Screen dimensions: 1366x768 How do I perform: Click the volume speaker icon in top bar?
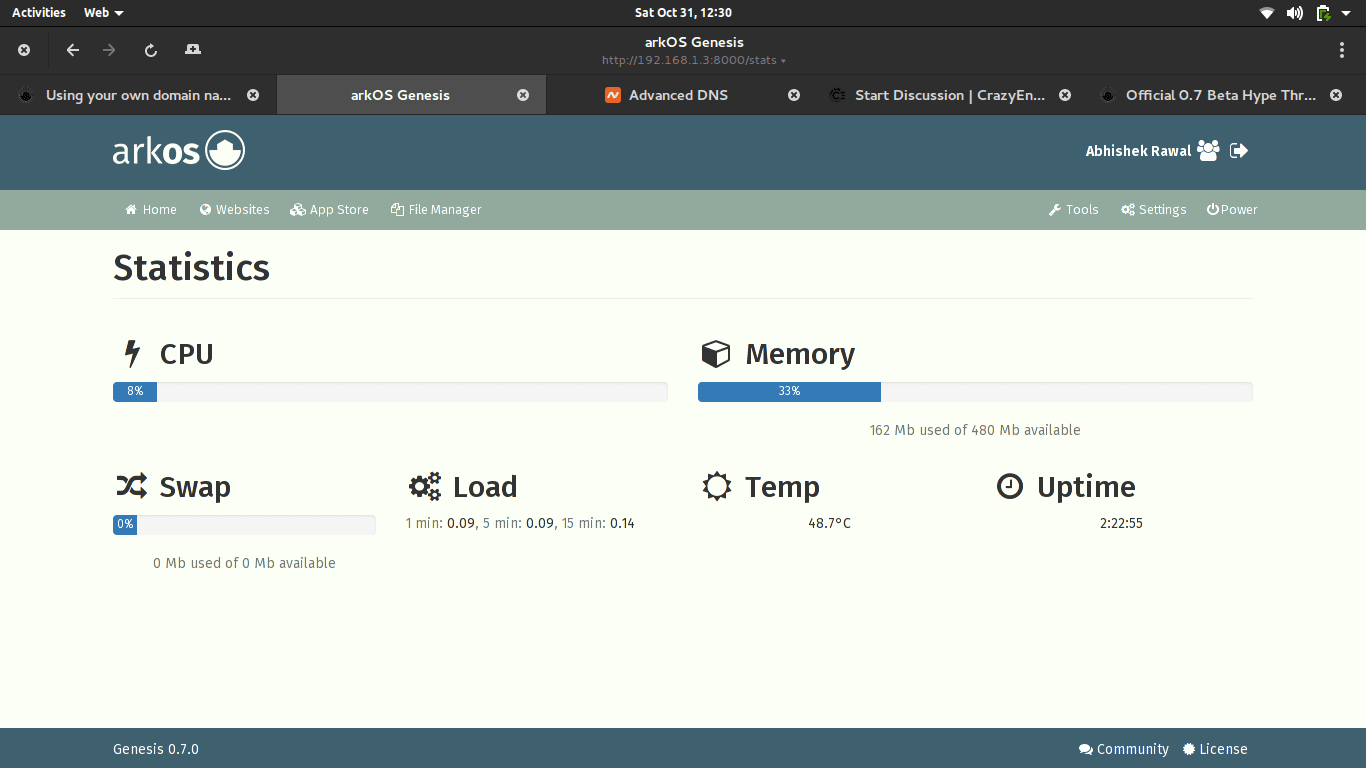tap(1295, 13)
